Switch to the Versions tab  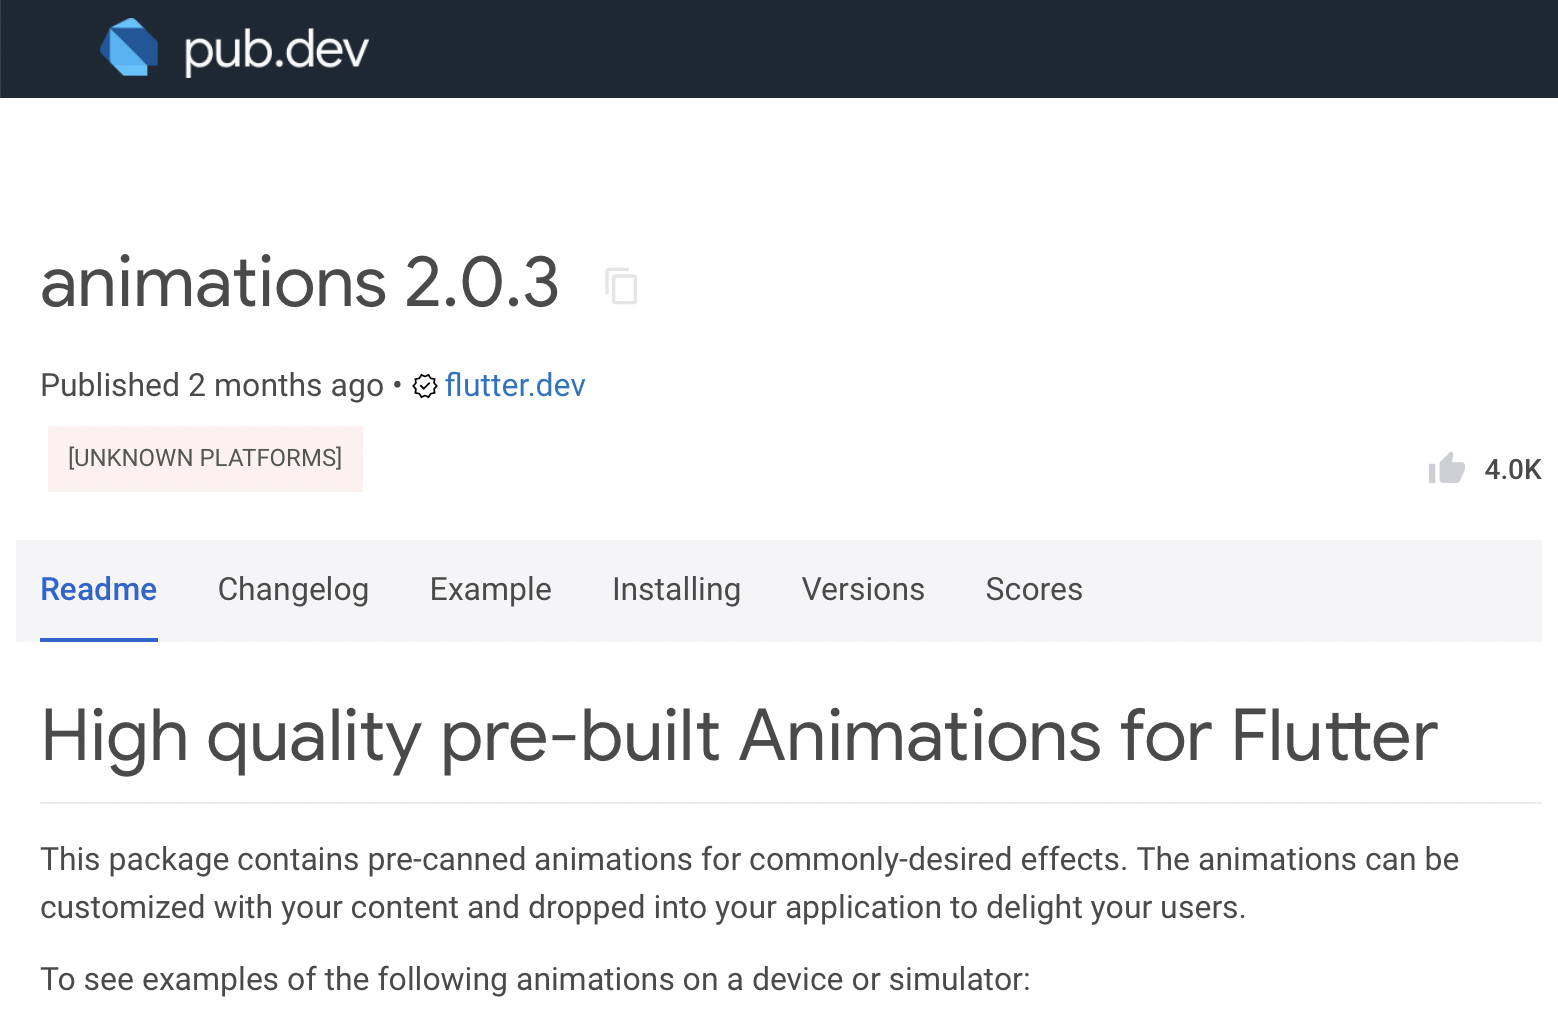(863, 590)
